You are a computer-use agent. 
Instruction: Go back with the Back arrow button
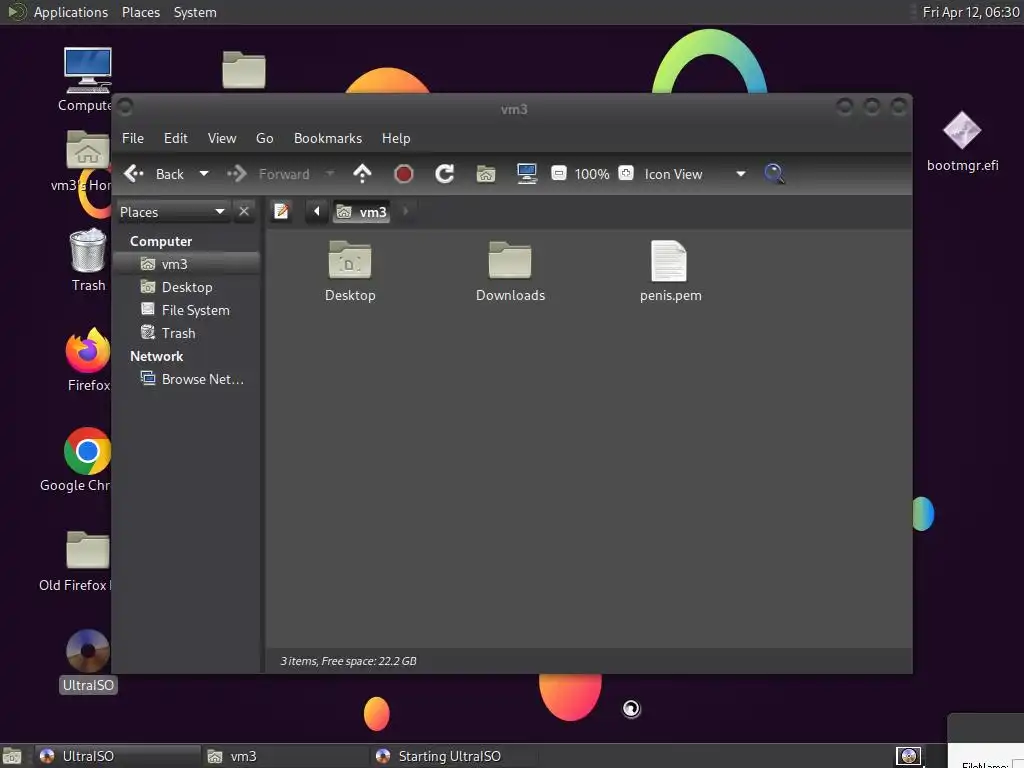point(154,174)
